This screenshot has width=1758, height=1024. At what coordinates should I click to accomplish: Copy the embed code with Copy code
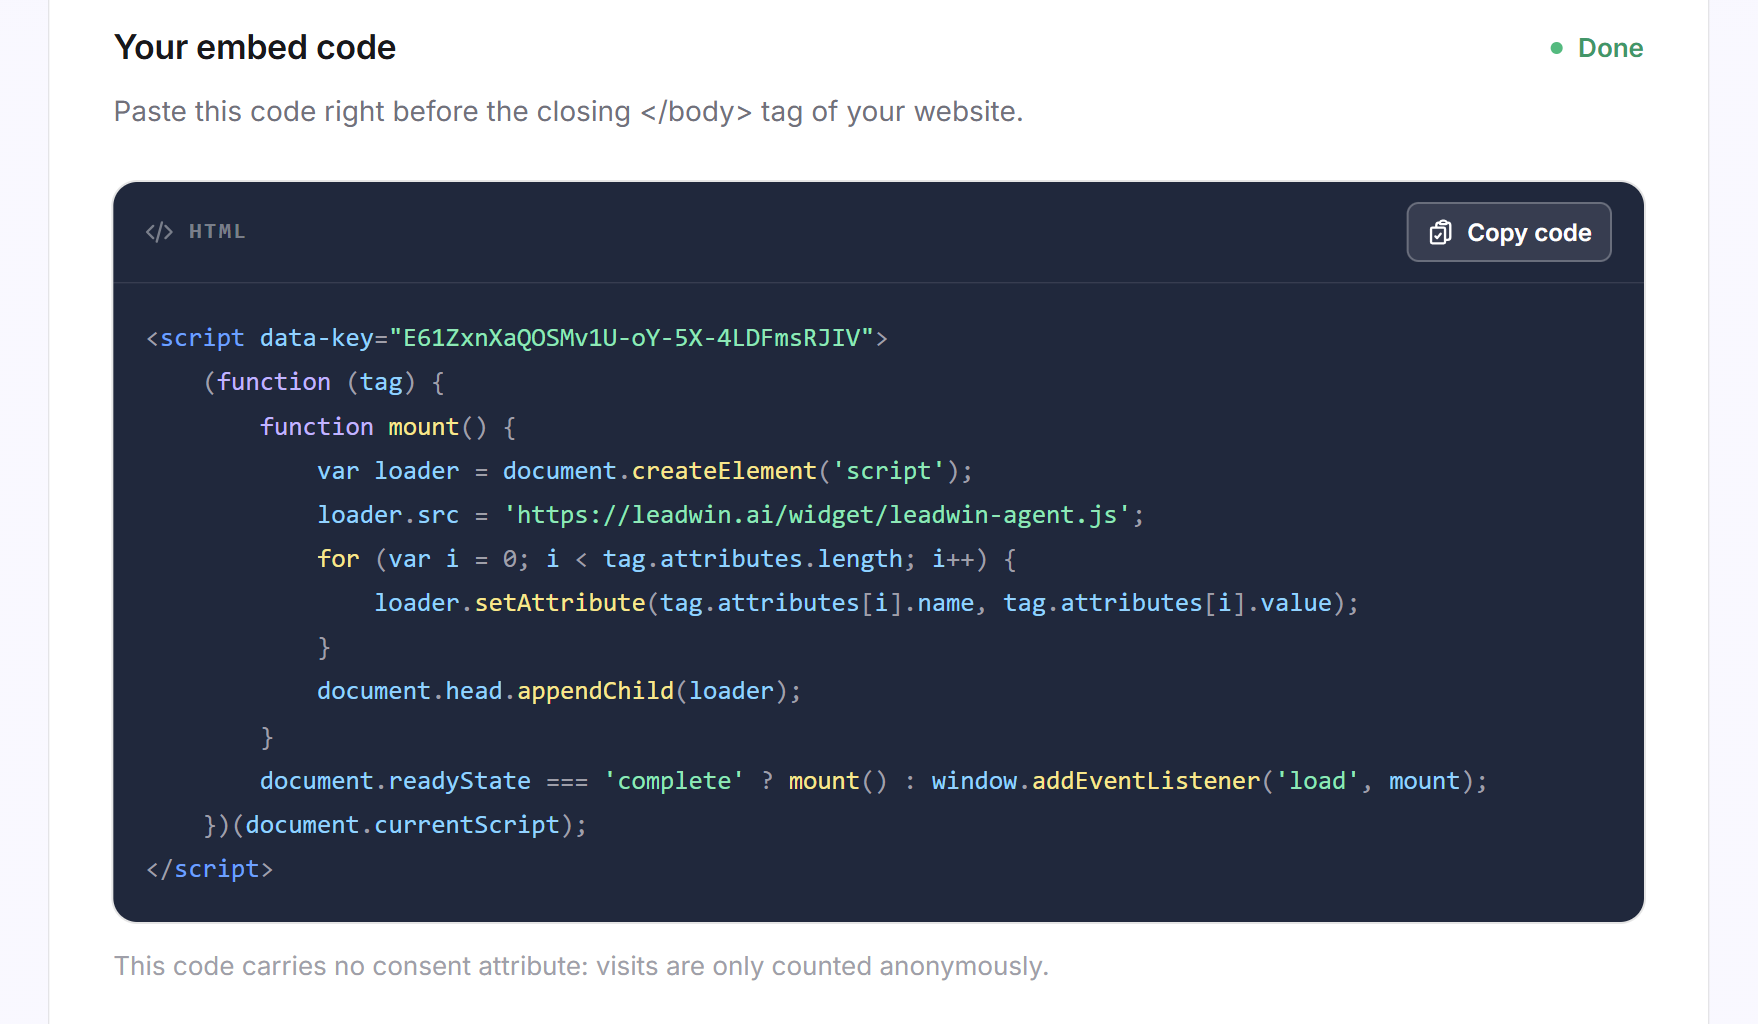(x=1509, y=232)
